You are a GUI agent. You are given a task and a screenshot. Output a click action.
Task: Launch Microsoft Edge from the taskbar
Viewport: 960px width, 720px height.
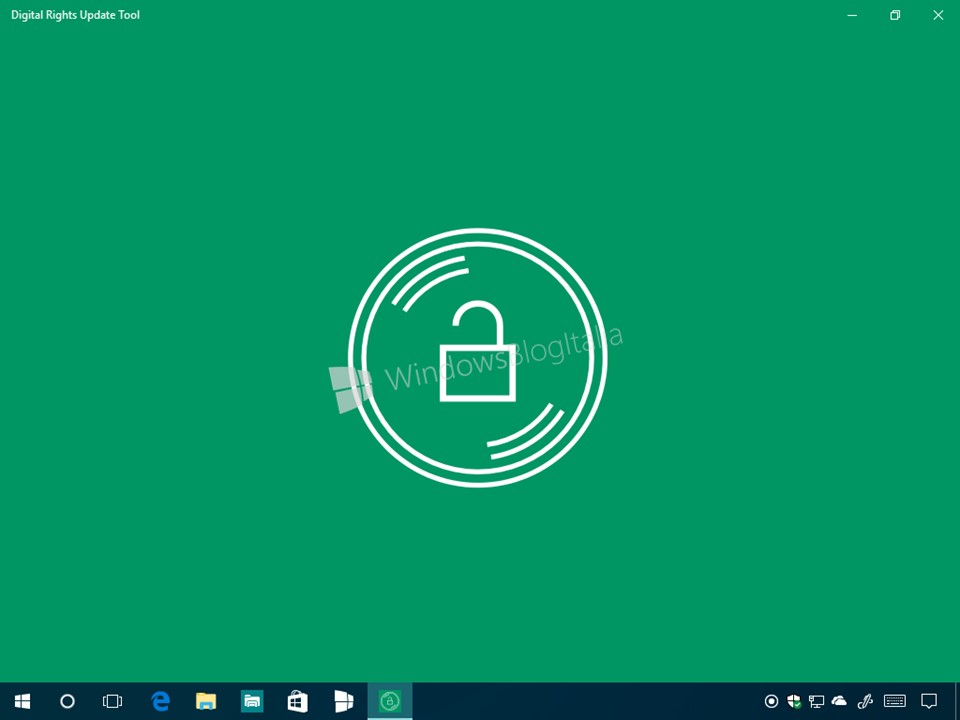160,701
